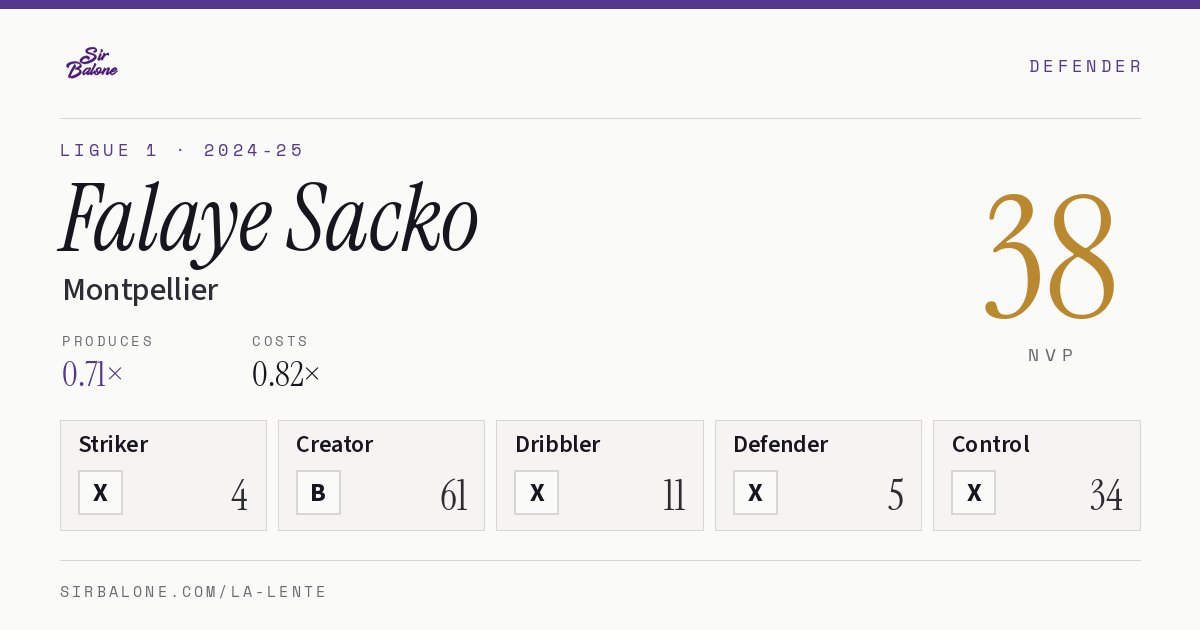Select the Dribbler X grade badge
The image size is (1200, 630).
(x=536, y=492)
